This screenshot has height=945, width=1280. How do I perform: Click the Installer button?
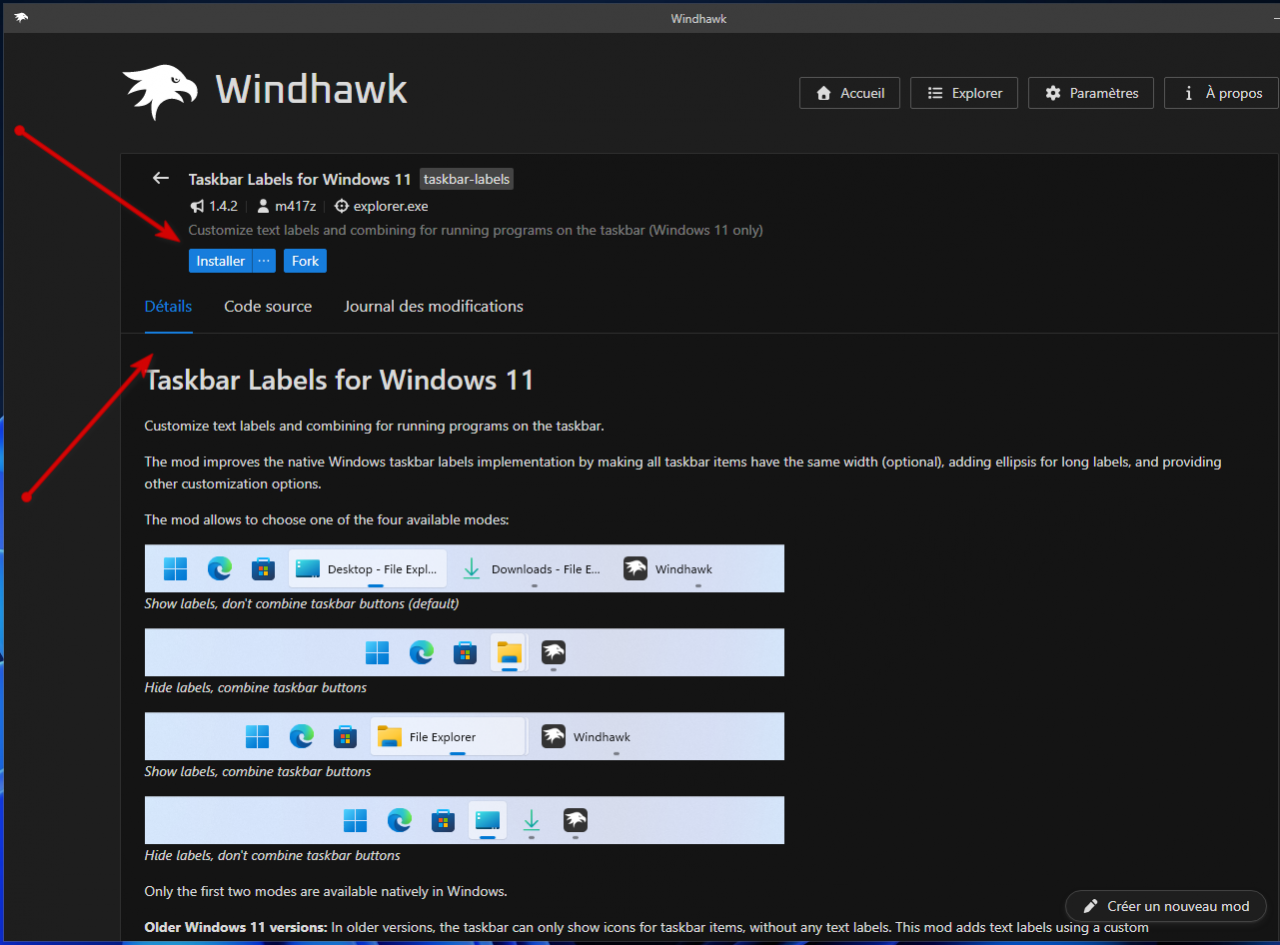pyautogui.click(x=220, y=261)
